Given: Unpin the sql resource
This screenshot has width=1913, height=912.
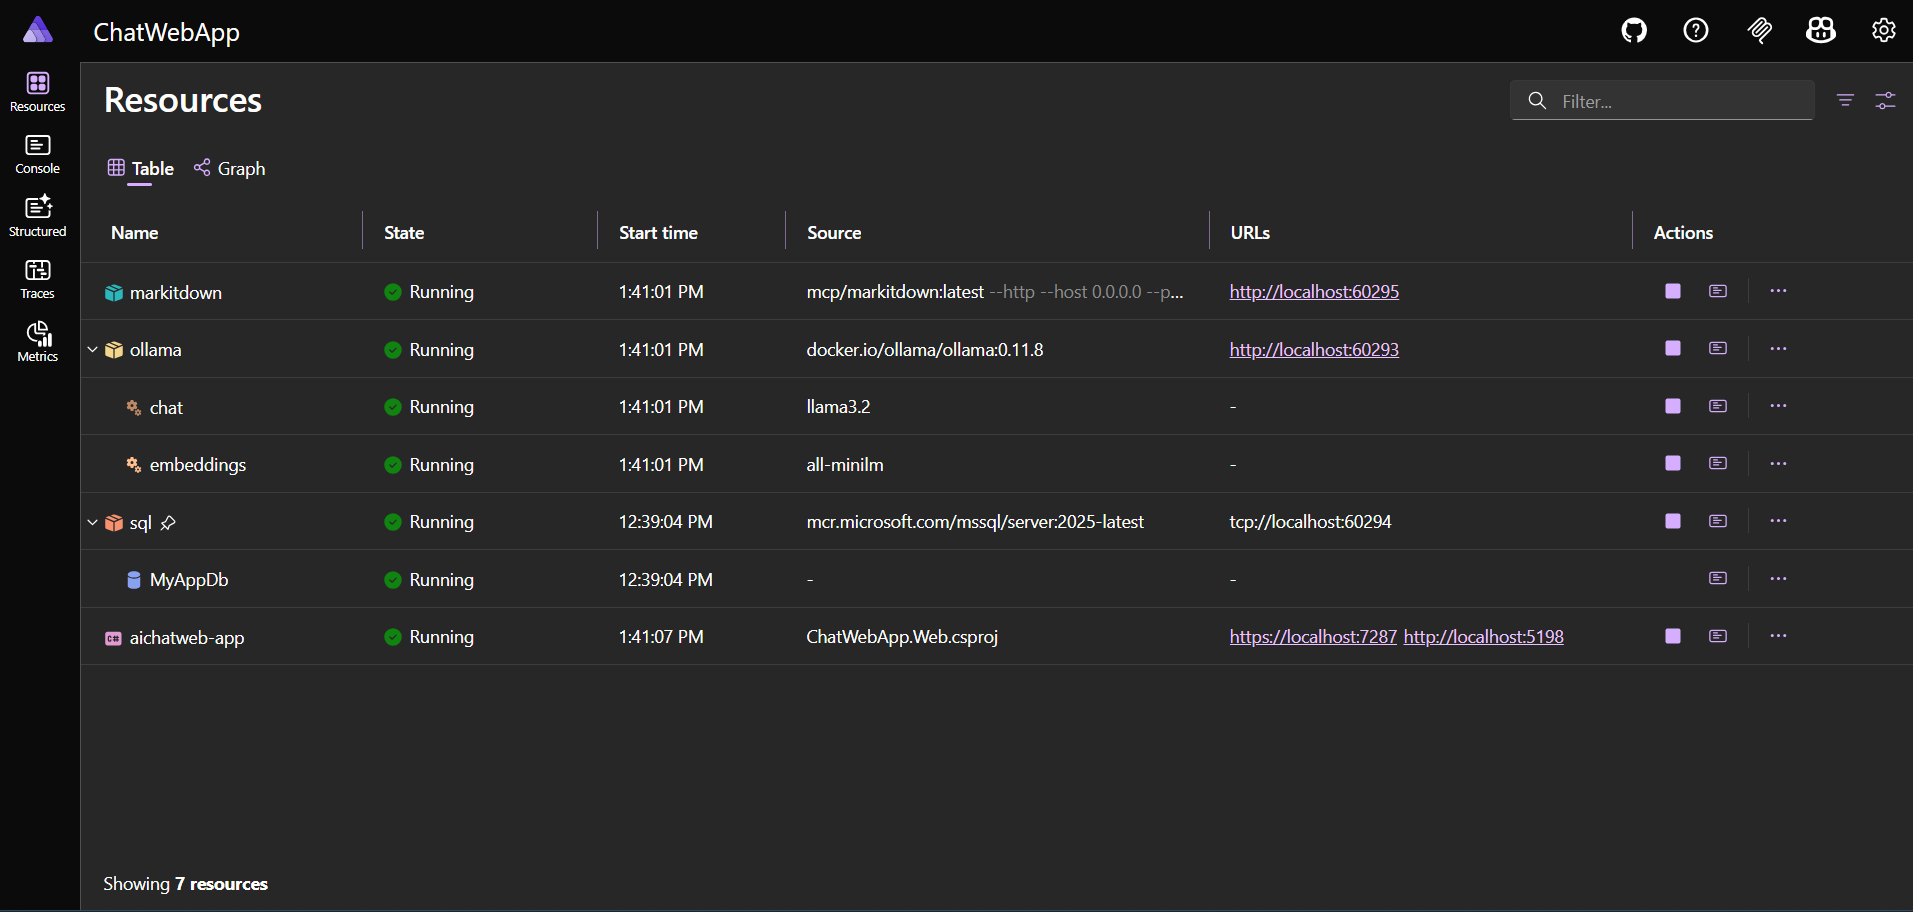Looking at the screenshot, I should click(170, 522).
